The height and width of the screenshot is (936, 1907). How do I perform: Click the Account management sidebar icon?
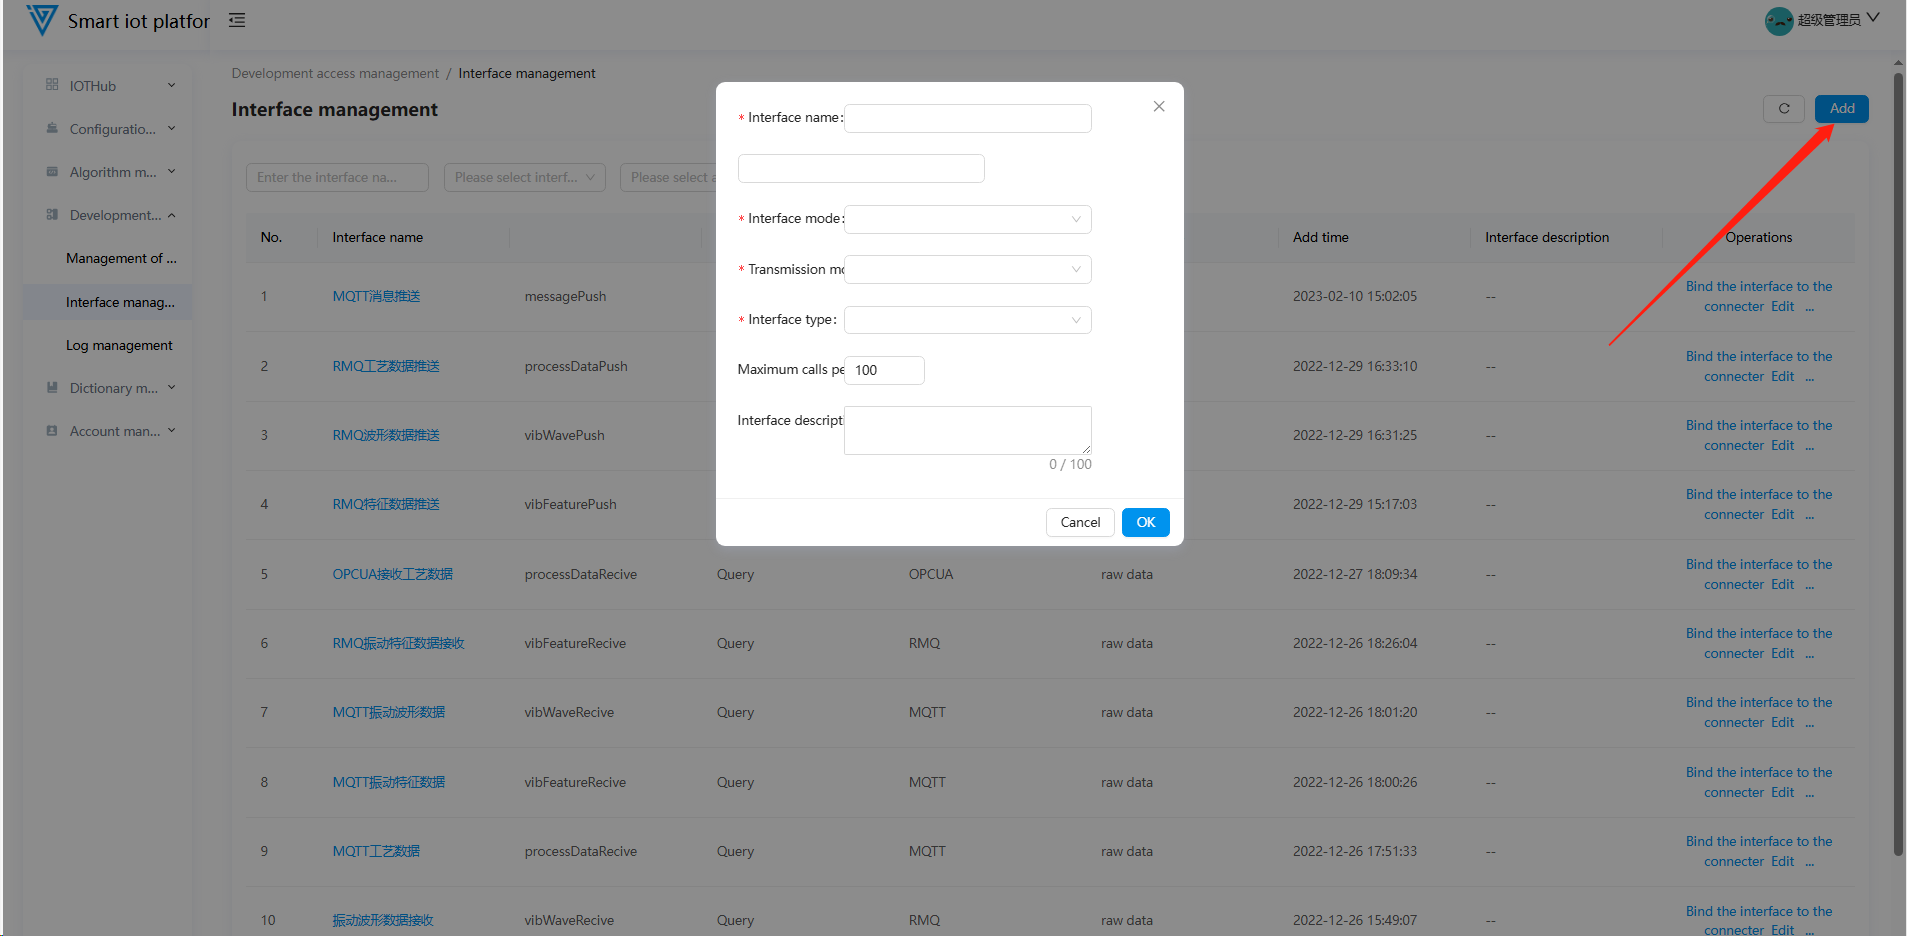point(52,431)
